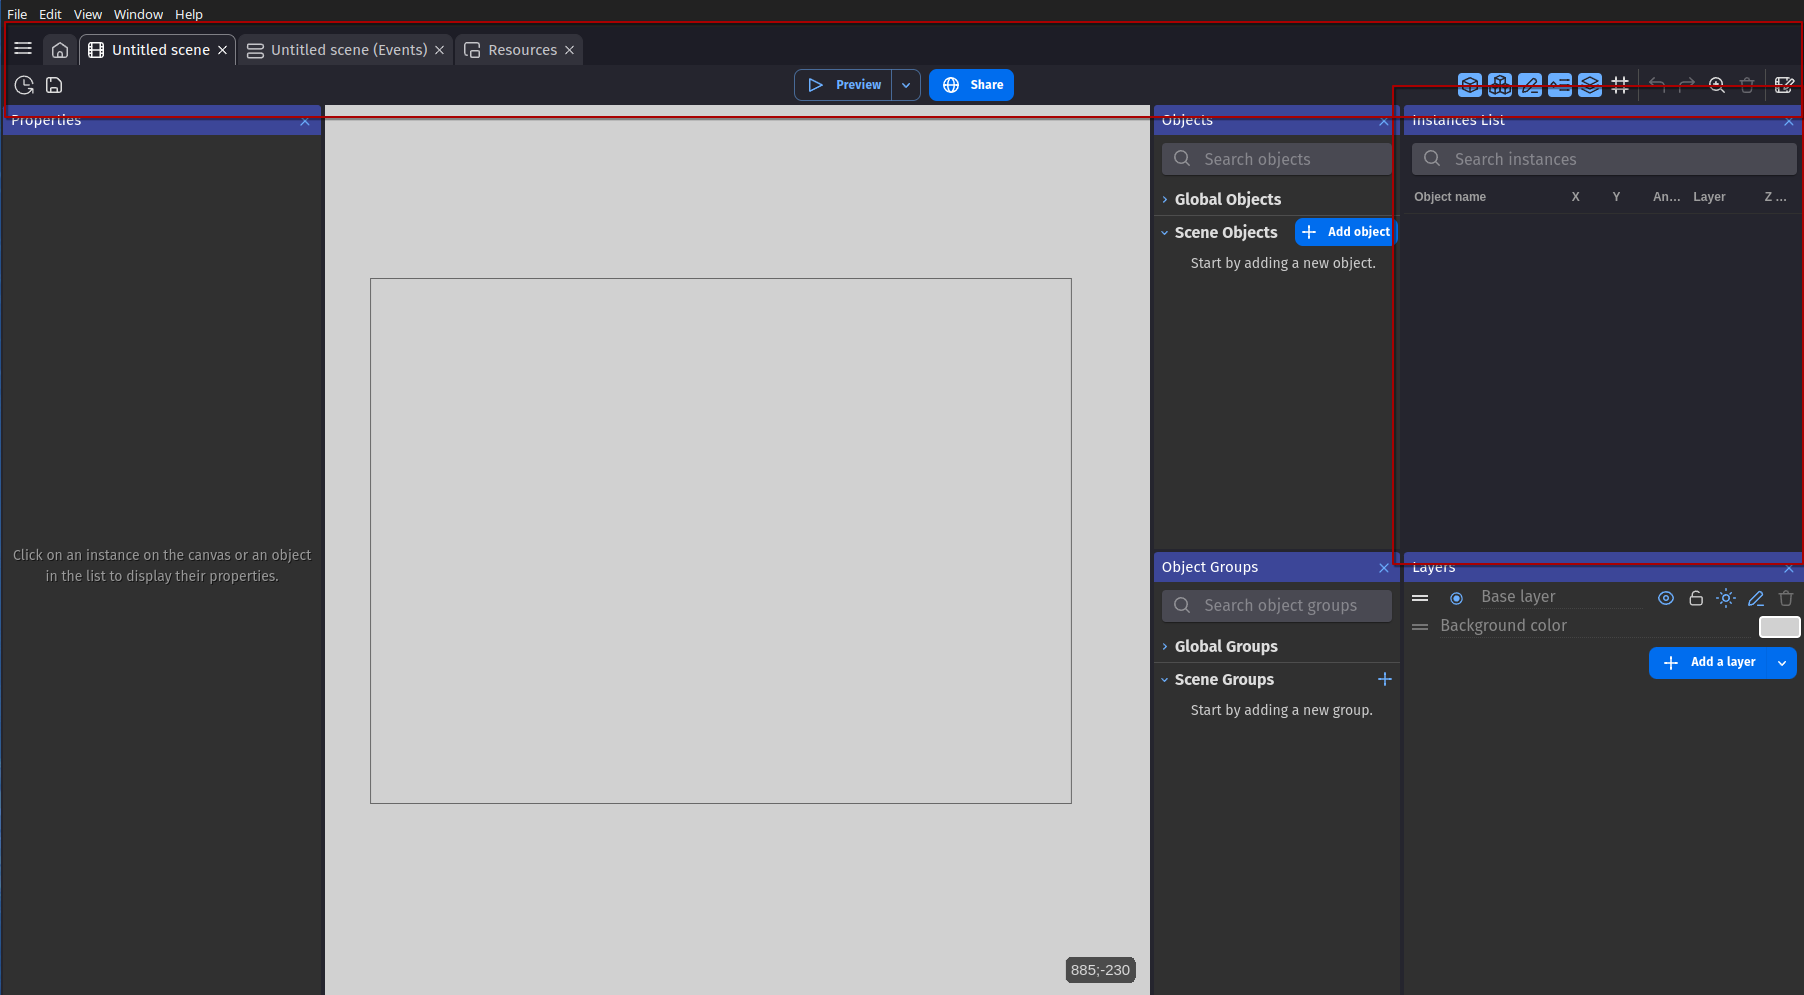This screenshot has width=1804, height=995.
Task: Click the Share button
Action: click(x=971, y=85)
